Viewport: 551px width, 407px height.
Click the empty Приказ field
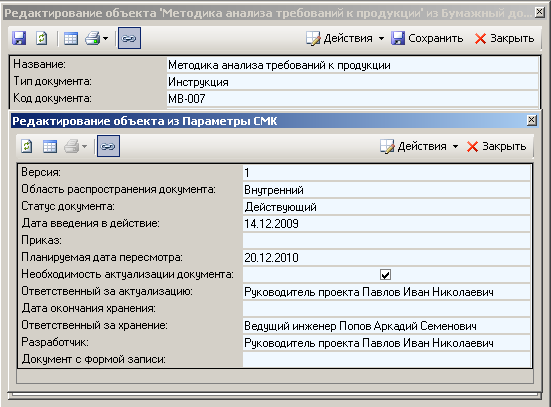click(387, 240)
